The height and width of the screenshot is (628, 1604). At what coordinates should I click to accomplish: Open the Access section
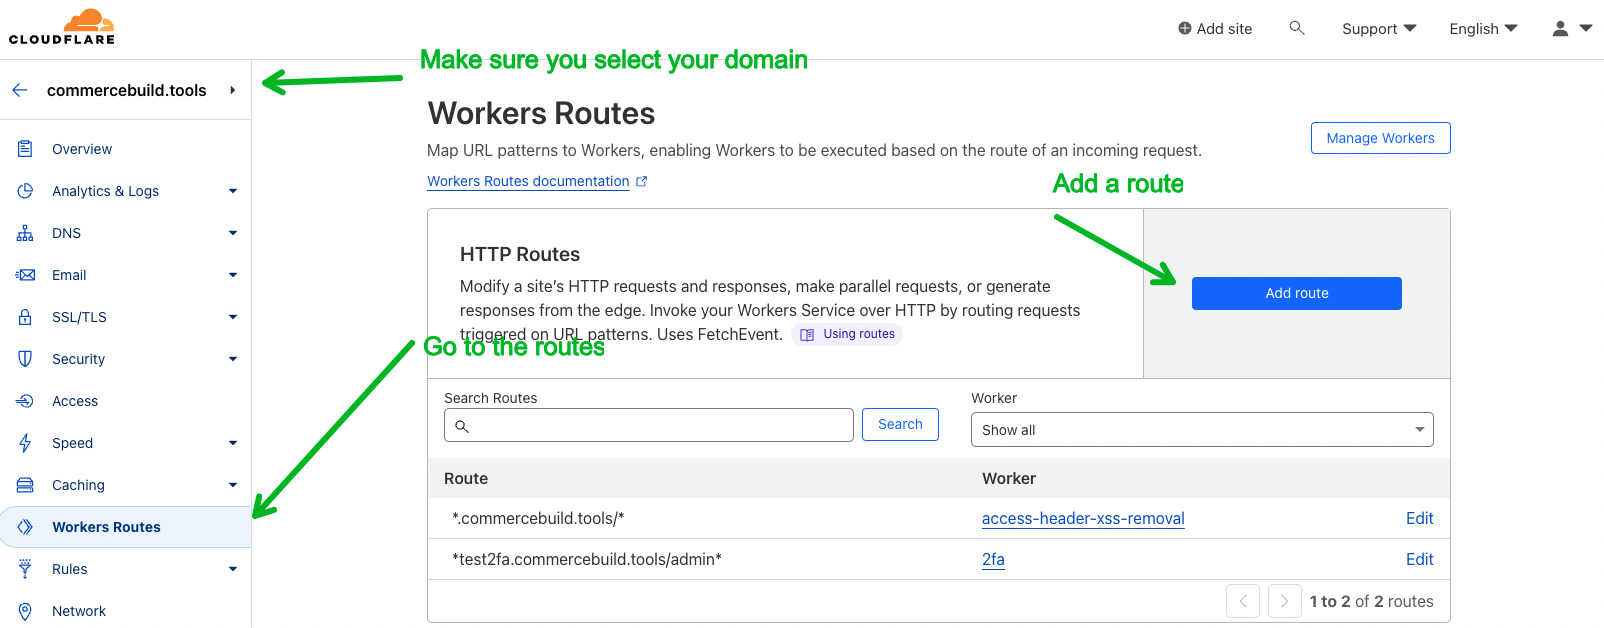[75, 401]
